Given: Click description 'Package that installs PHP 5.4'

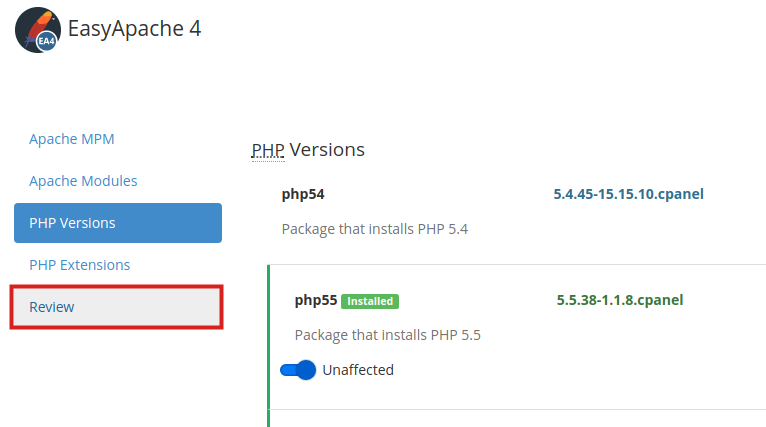Looking at the screenshot, I should (x=375, y=229).
